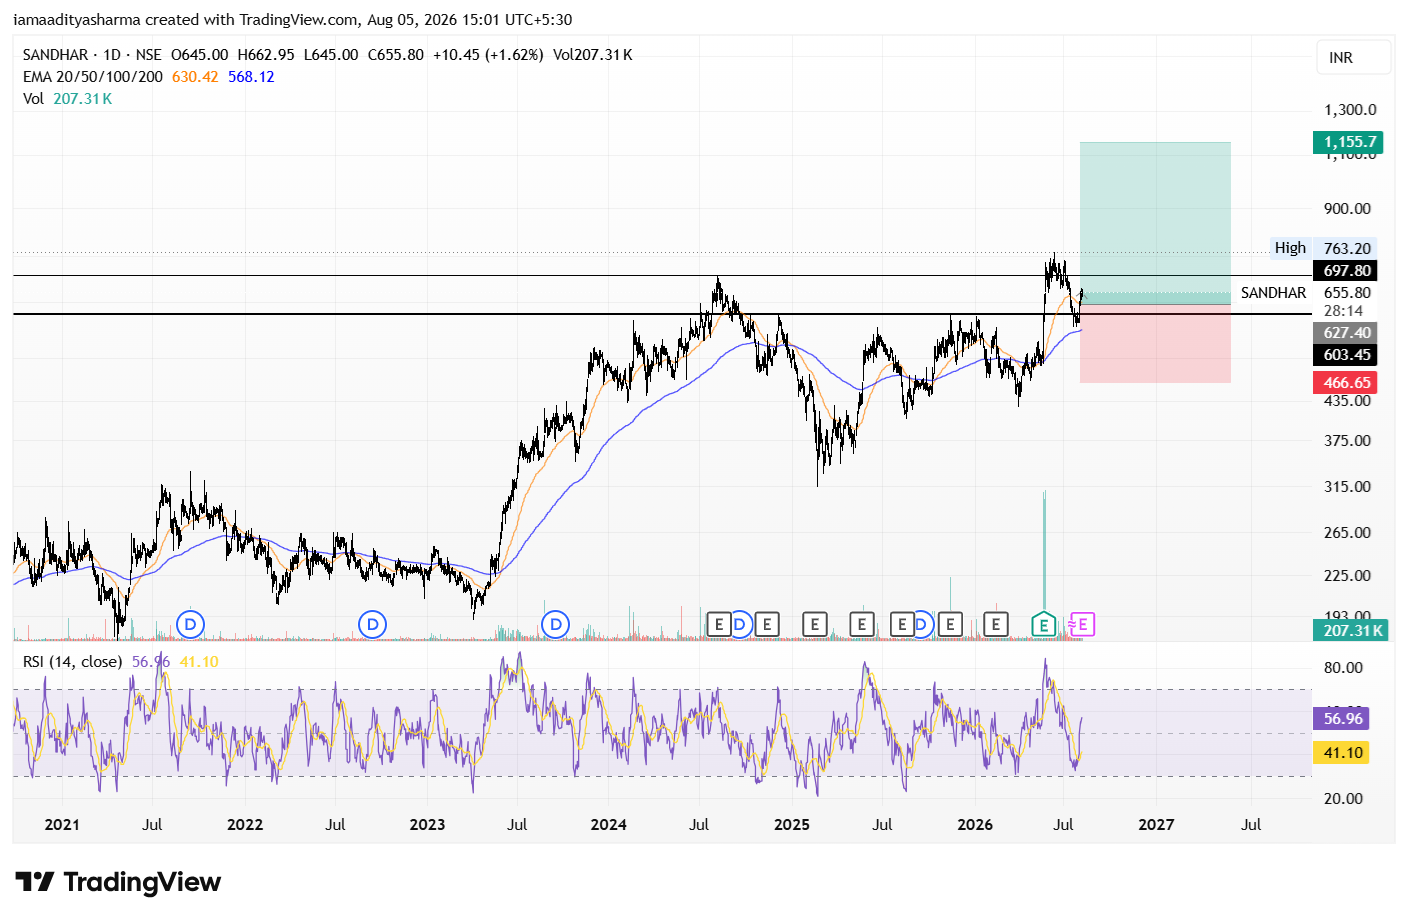This screenshot has width=1408, height=921.
Task: Click the red 466.65 stop-loss price tag
Action: click(1345, 383)
